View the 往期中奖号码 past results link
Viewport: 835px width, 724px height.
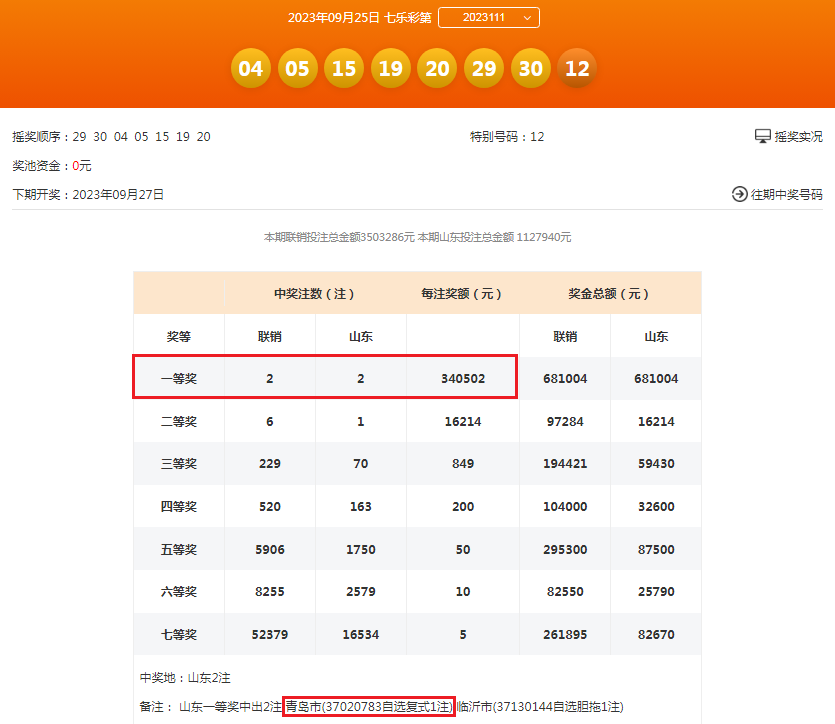coord(786,195)
